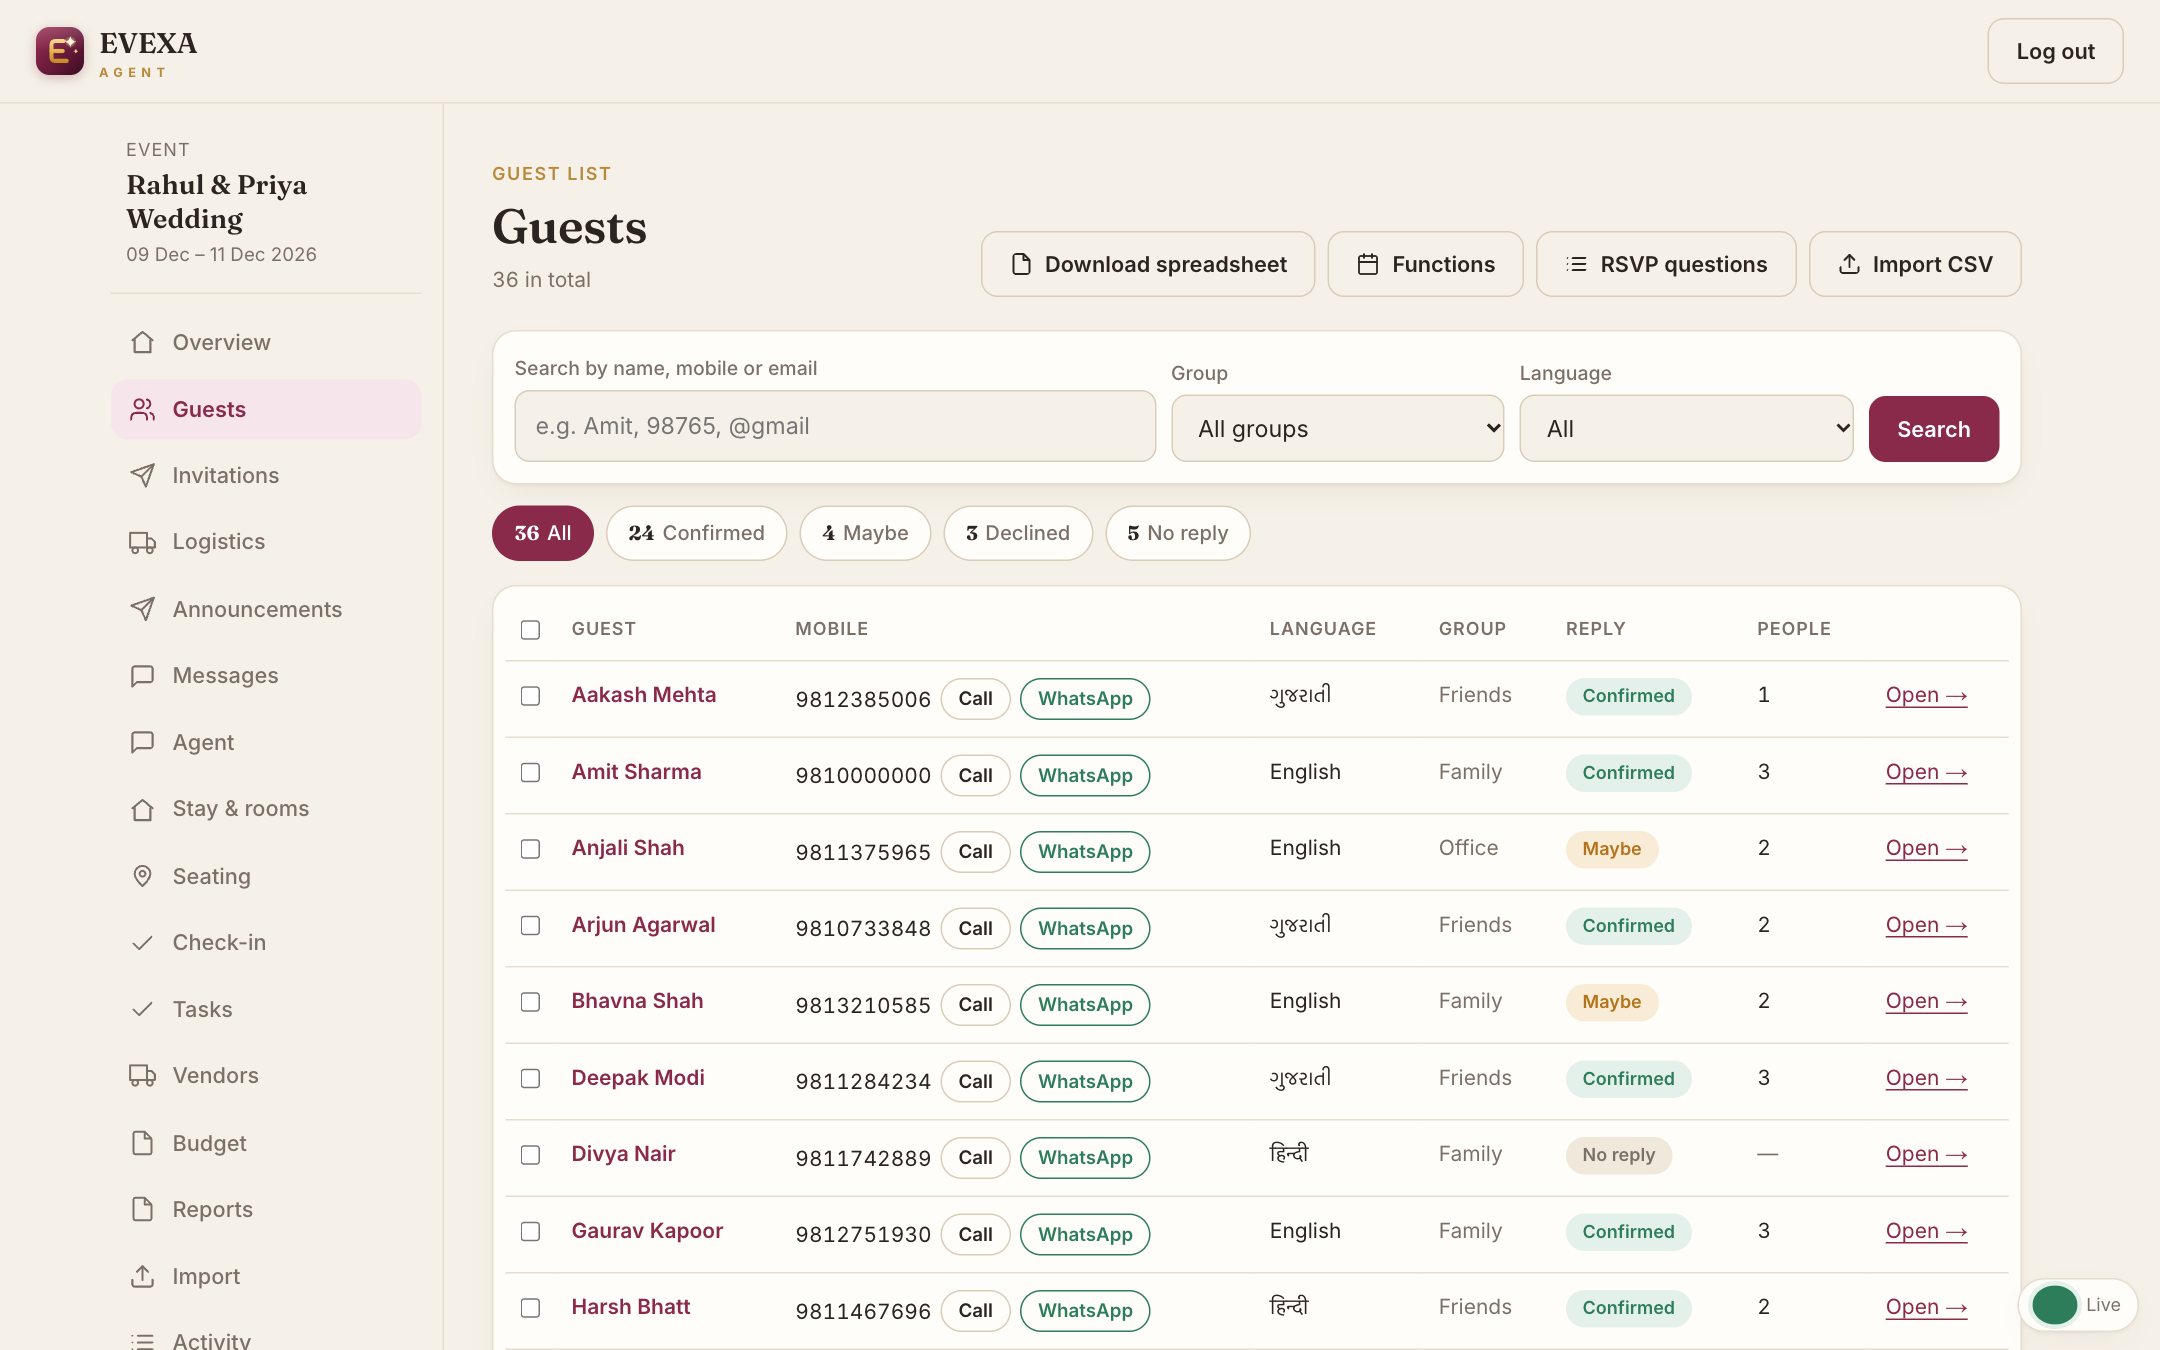Image resolution: width=2160 pixels, height=1350 pixels.
Task: Filter by 24 Confirmed guests
Action: pyautogui.click(x=696, y=533)
